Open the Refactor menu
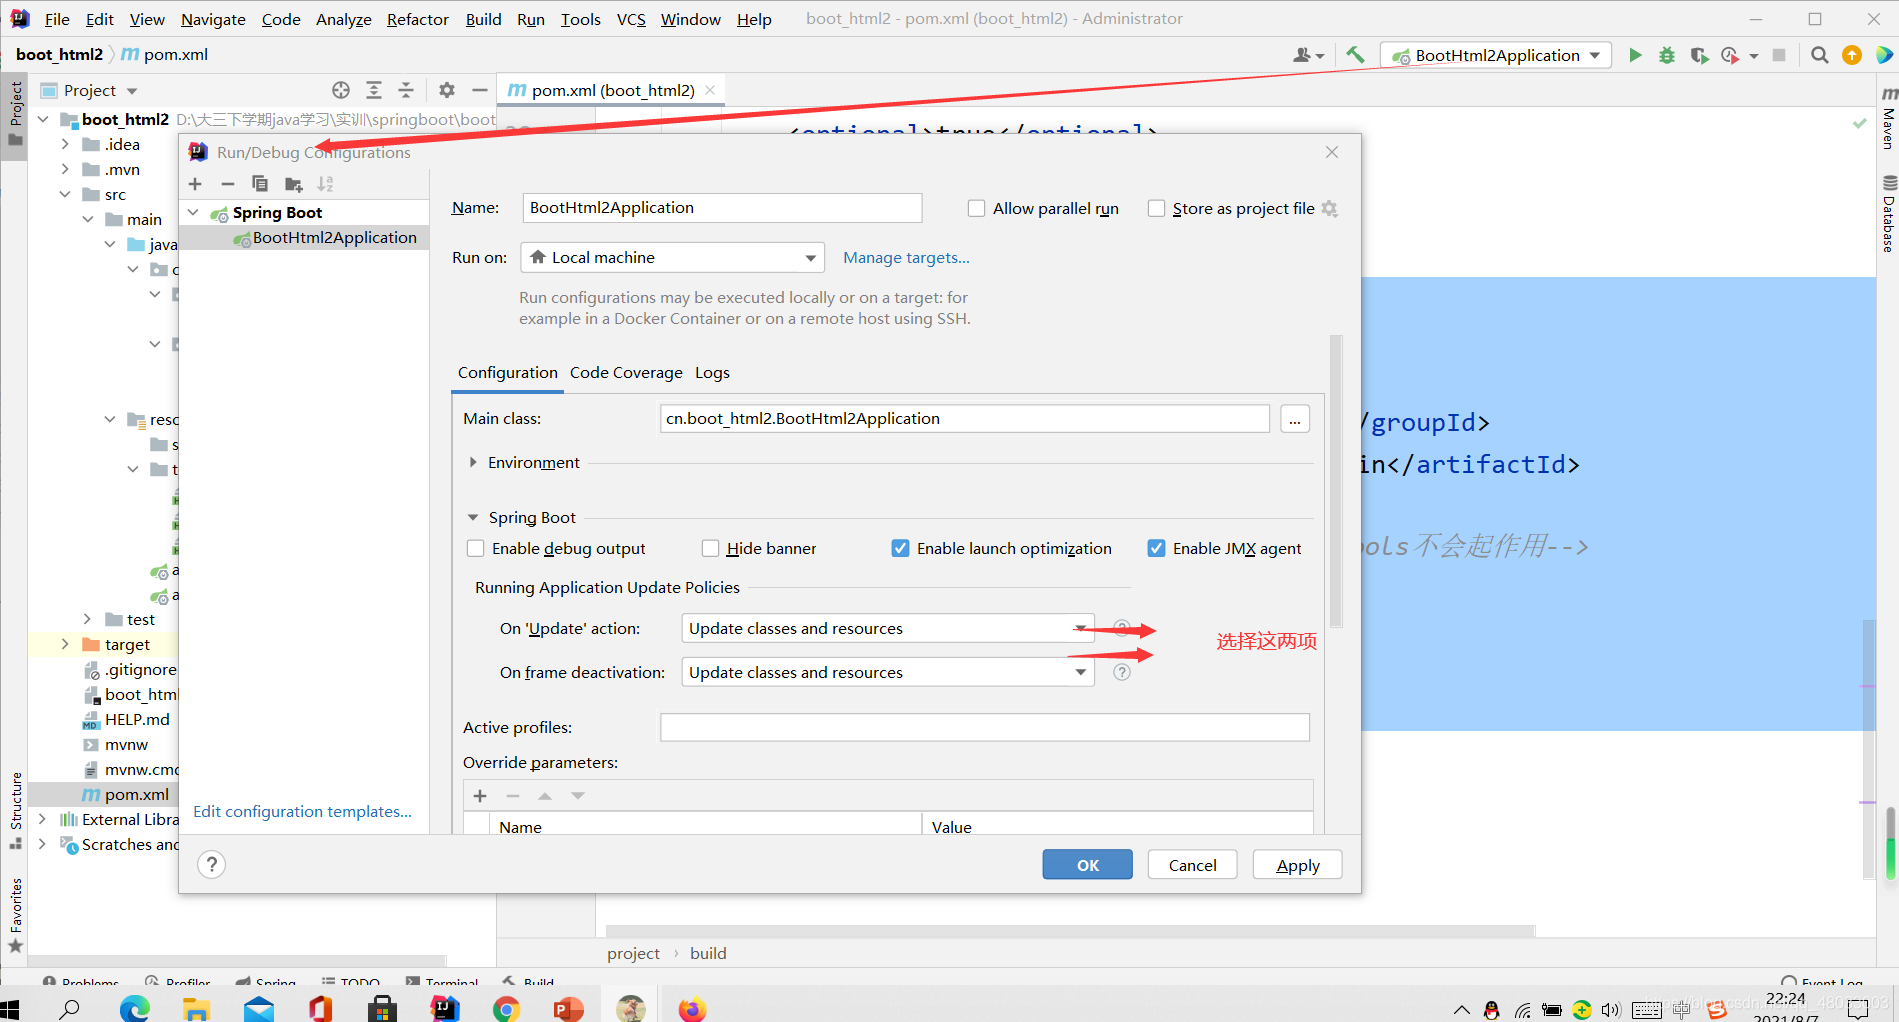The height and width of the screenshot is (1022, 1899). [x=417, y=19]
